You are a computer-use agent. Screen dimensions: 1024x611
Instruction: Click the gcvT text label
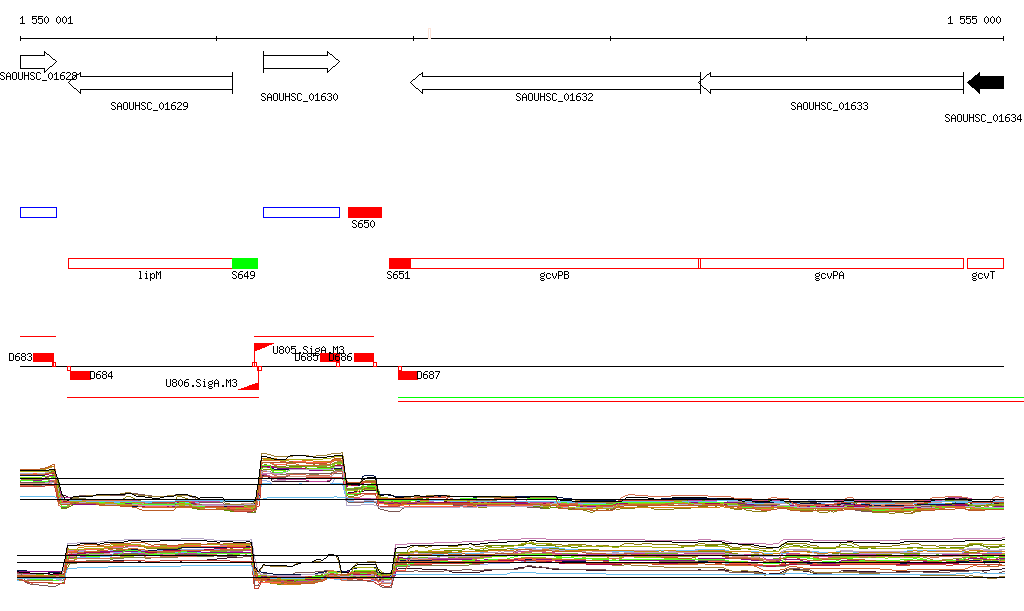click(x=984, y=275)
